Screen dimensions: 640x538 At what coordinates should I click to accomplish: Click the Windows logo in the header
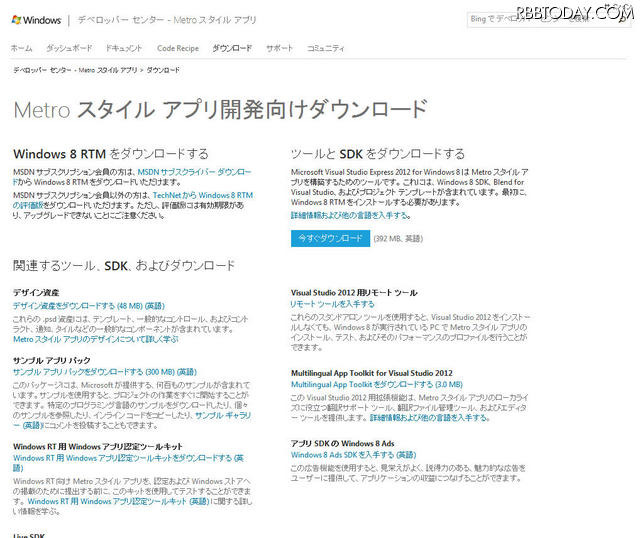[x=36, y=20]
